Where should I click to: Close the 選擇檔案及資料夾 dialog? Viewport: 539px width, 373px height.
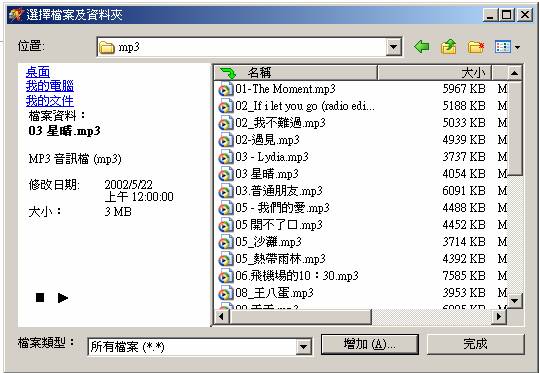(x=525, y=15)
